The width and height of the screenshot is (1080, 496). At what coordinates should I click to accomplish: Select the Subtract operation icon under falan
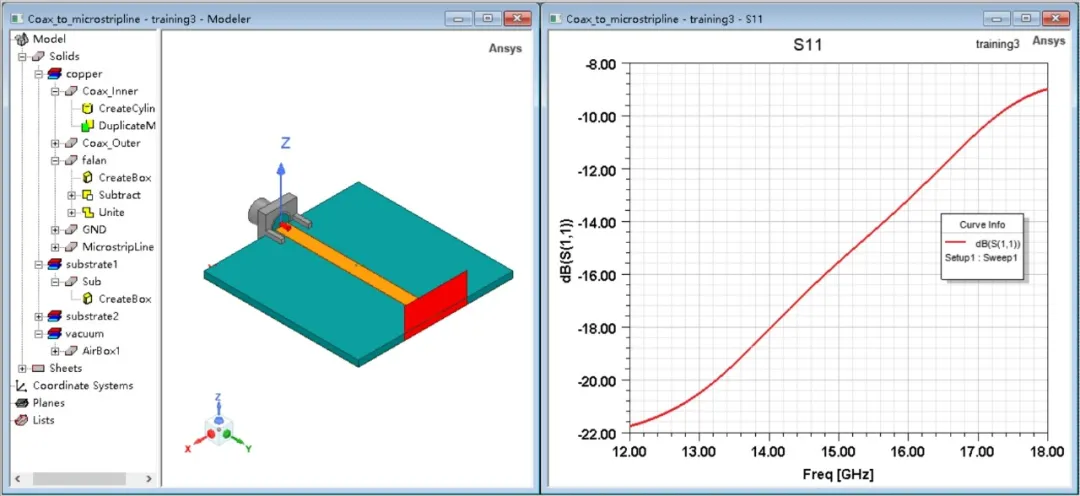point(87,195)
